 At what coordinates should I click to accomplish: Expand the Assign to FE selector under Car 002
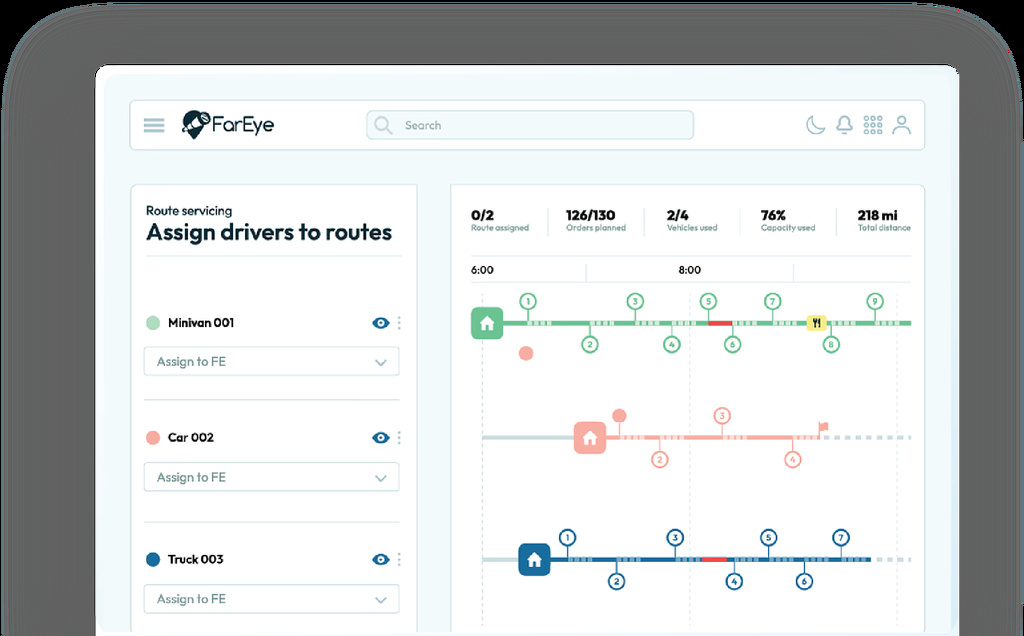[x=271, y=477]
